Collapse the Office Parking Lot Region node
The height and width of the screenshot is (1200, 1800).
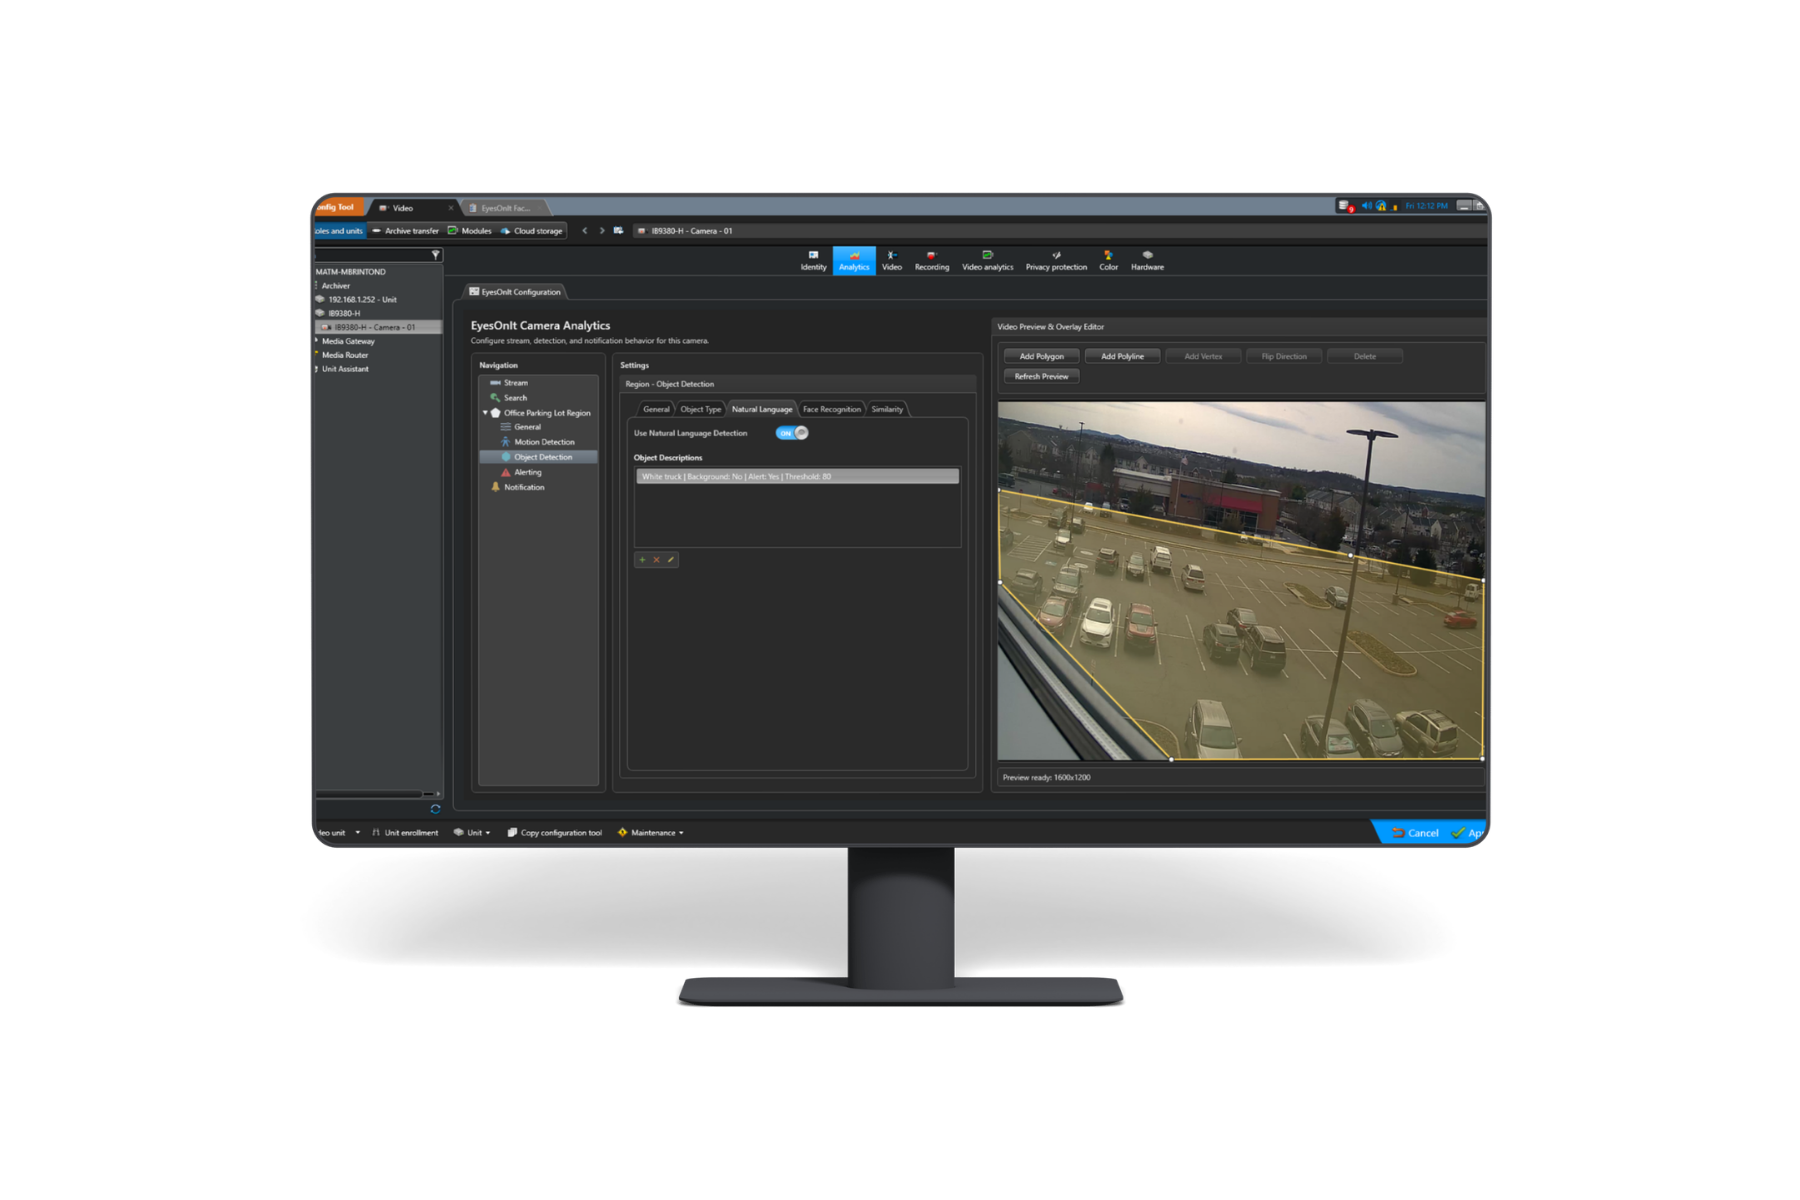tap(485, 413)
